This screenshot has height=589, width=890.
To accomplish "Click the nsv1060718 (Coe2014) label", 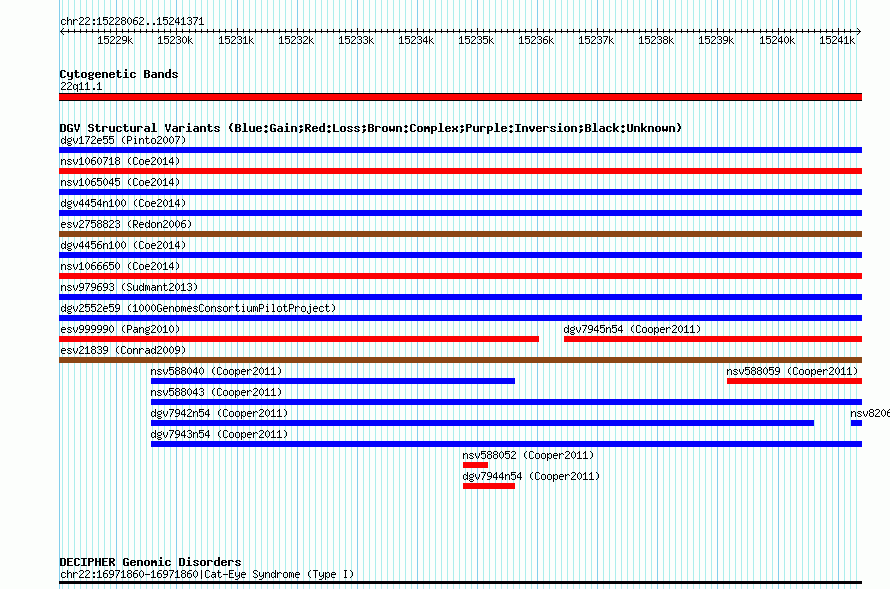I will [x=120, y=162].
